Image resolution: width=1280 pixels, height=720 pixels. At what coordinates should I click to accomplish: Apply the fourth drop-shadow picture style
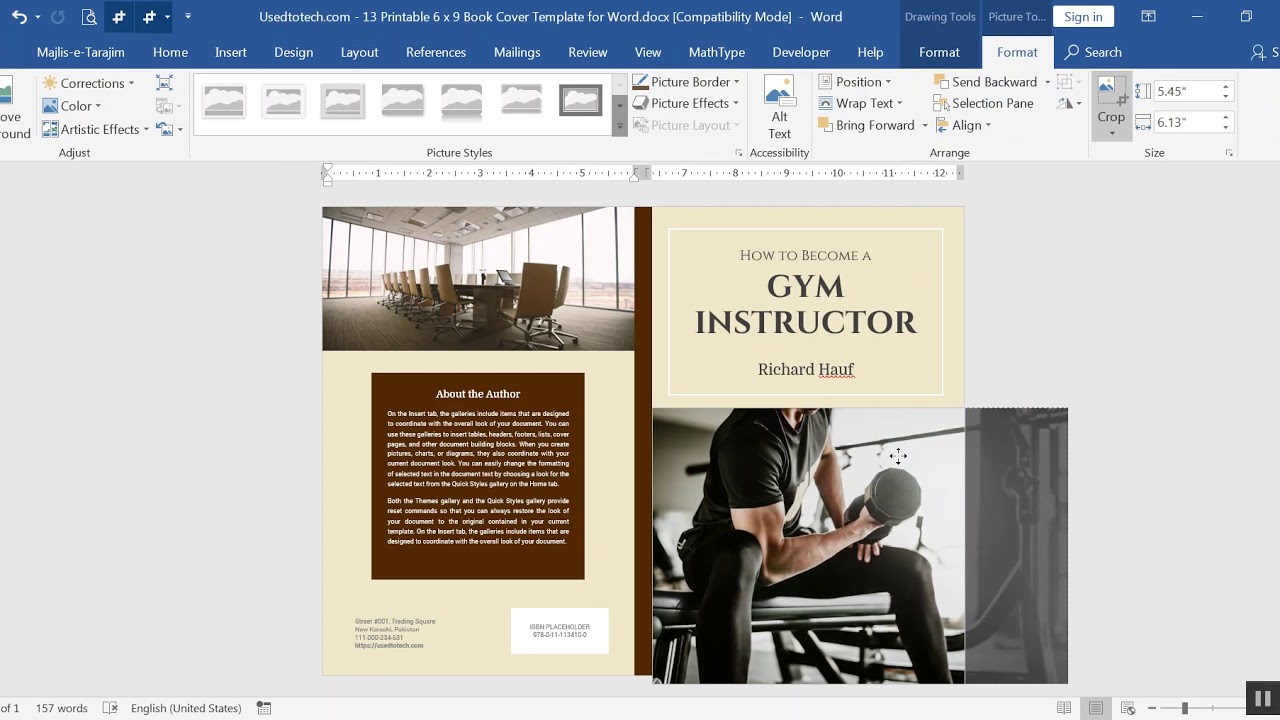point(402,100)
